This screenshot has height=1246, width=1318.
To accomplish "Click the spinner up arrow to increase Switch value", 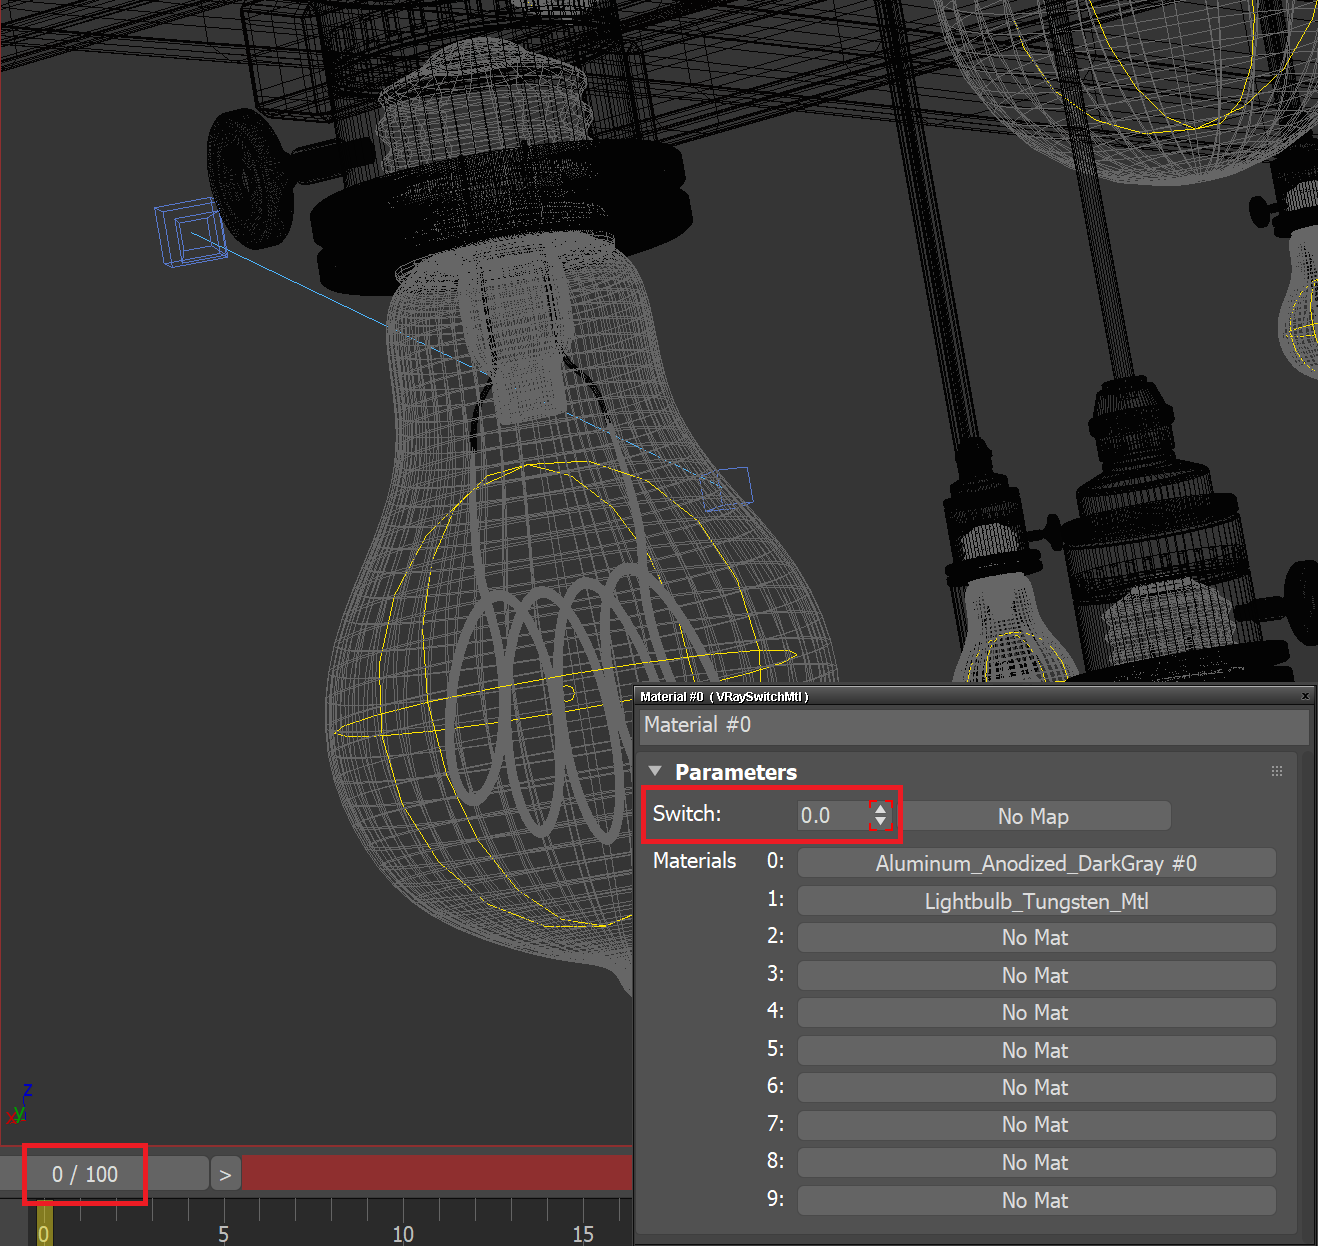I will 879,807.
